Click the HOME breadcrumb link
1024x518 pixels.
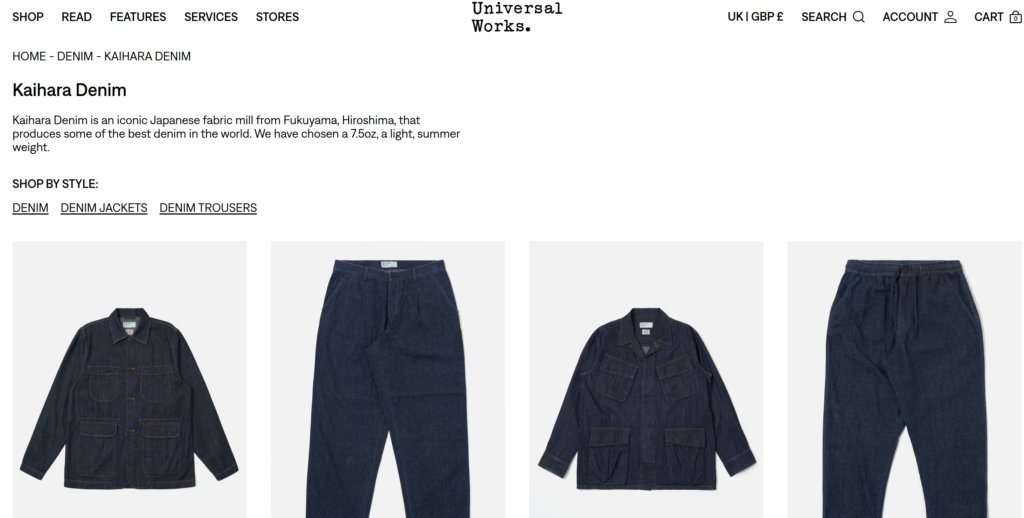point(29,56)
